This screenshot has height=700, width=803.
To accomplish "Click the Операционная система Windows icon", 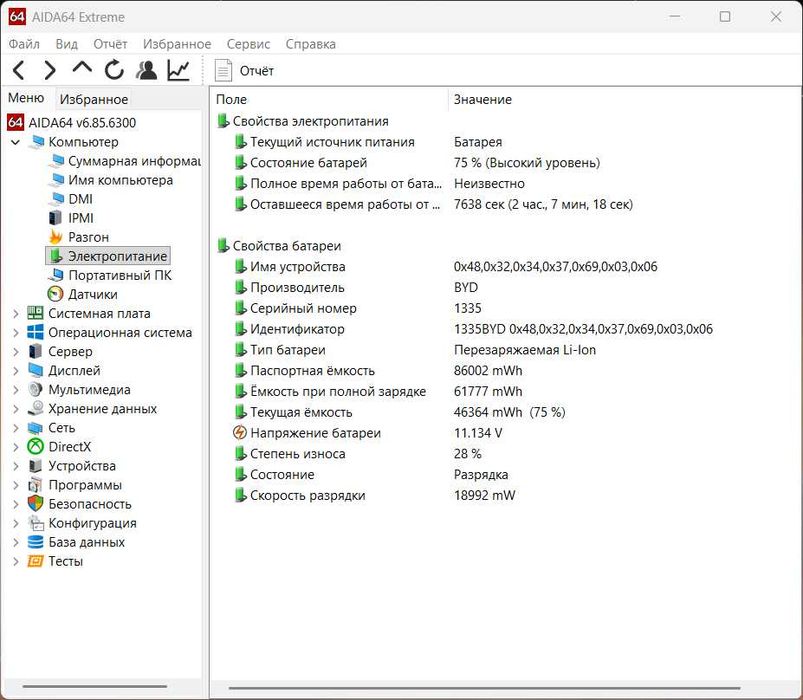I will click(35, 333).
